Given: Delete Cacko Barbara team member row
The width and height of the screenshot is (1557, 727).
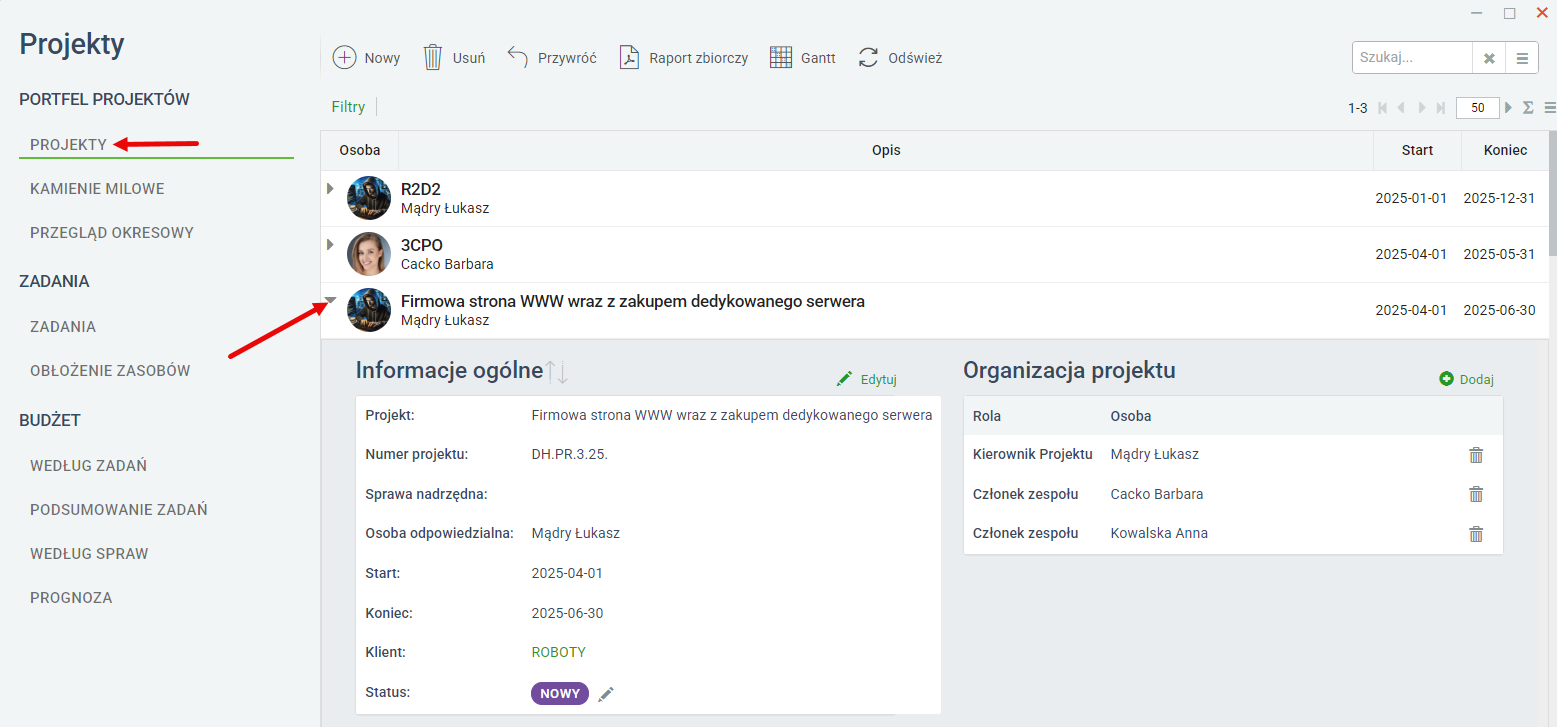Looking at the screenshot, I should pyautogui.click(x=1476, y=494).
